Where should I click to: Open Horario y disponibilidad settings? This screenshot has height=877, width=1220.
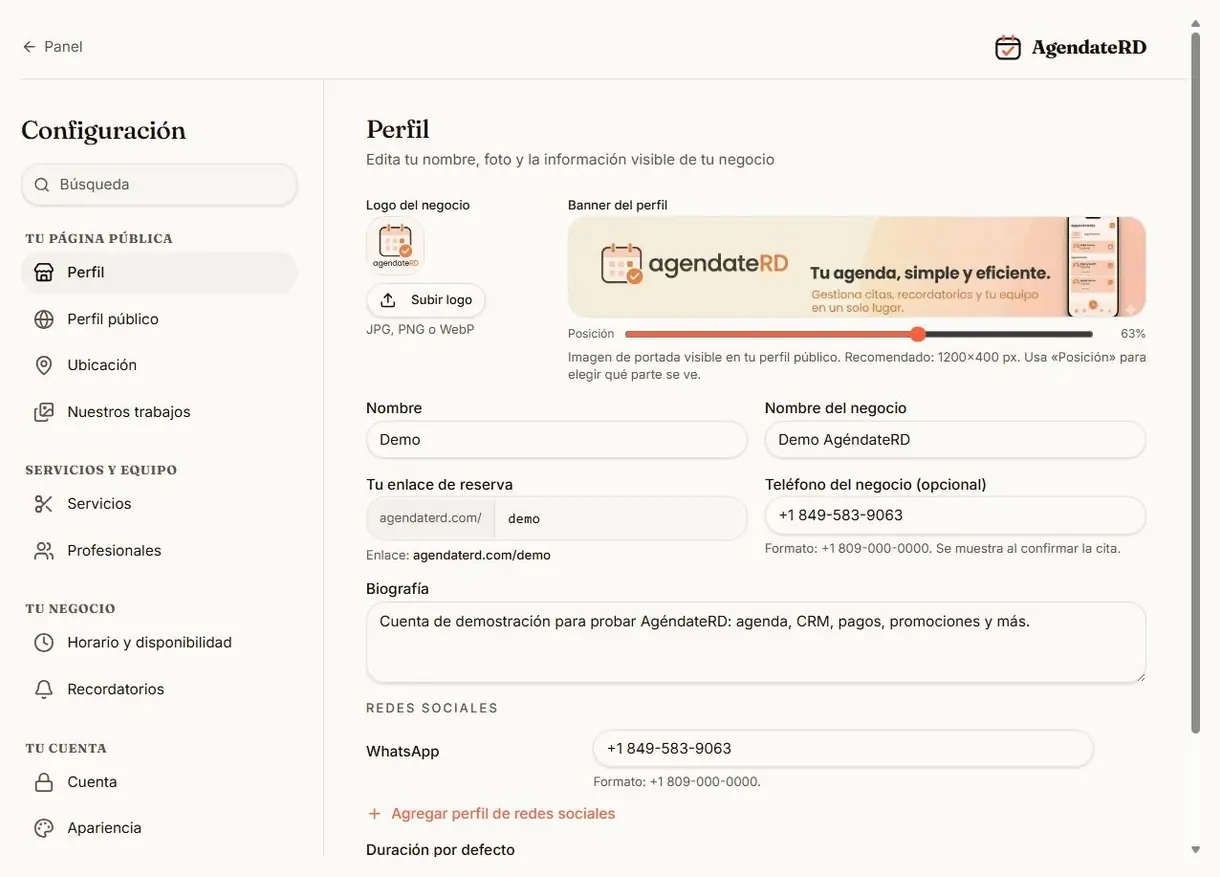tap(159, 643)
